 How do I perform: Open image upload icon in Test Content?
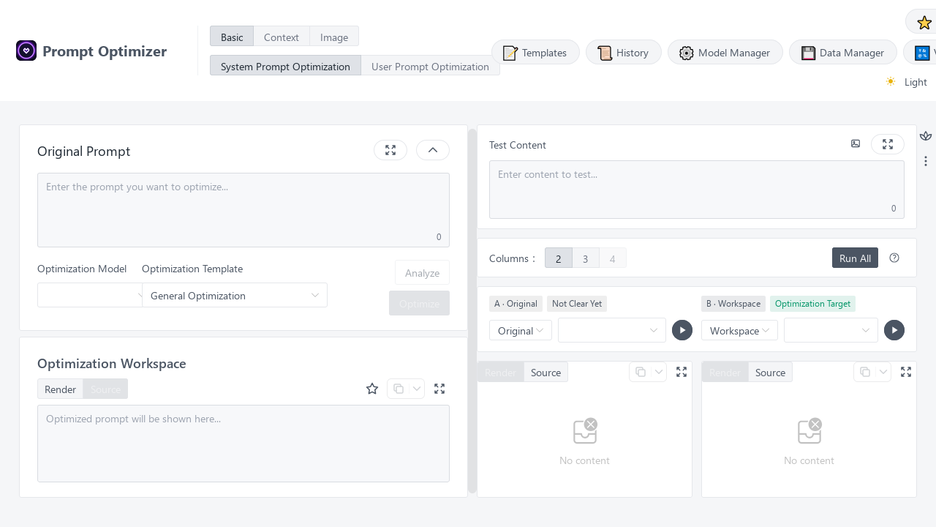[855, 144]
